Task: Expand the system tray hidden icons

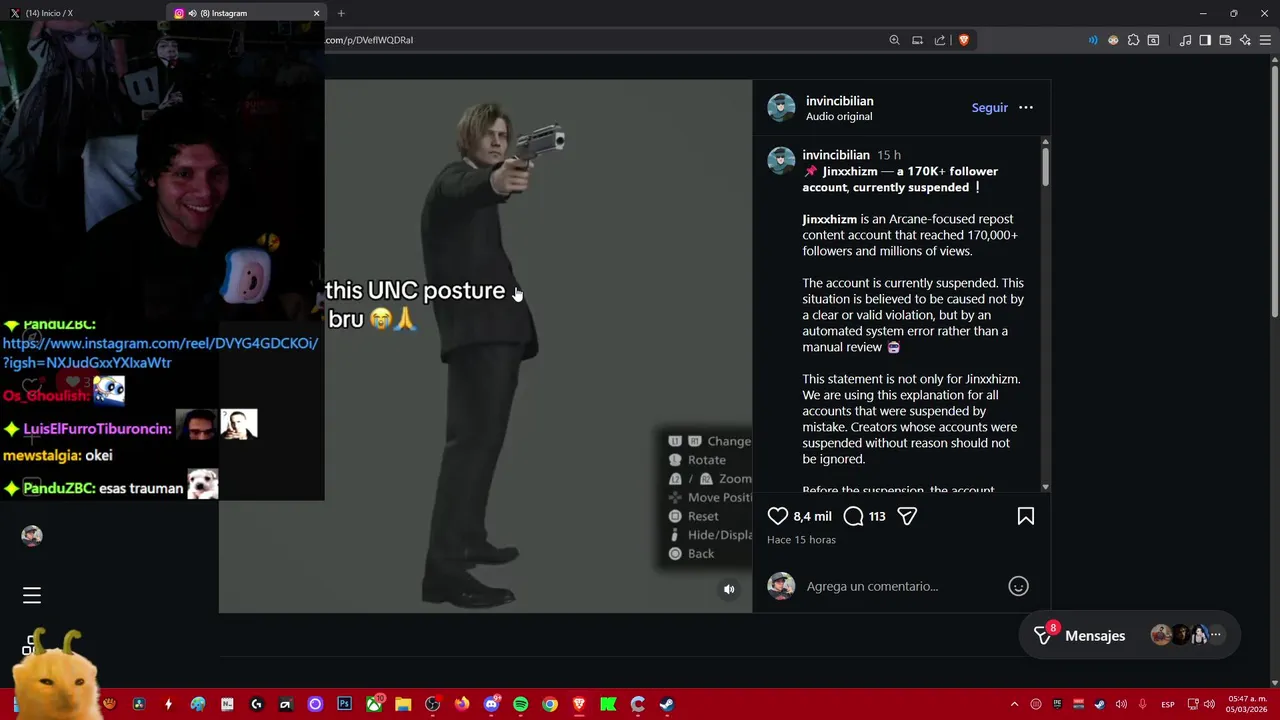Action: pyautogui.click(x=1014, y=704)
